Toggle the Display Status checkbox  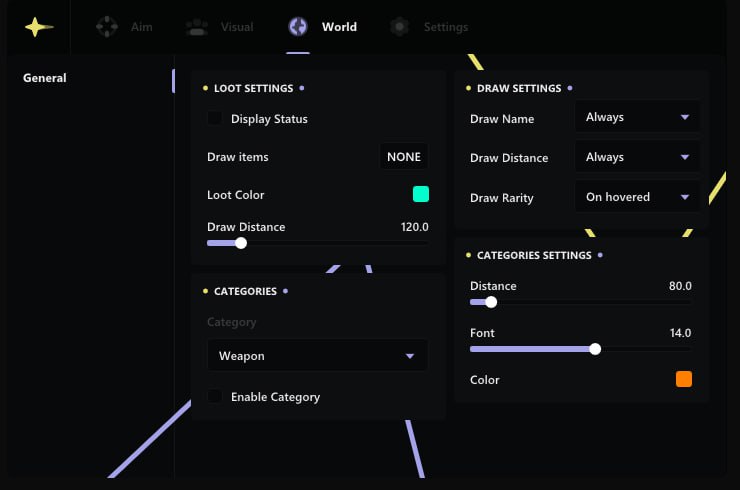[x=215, y=119]
